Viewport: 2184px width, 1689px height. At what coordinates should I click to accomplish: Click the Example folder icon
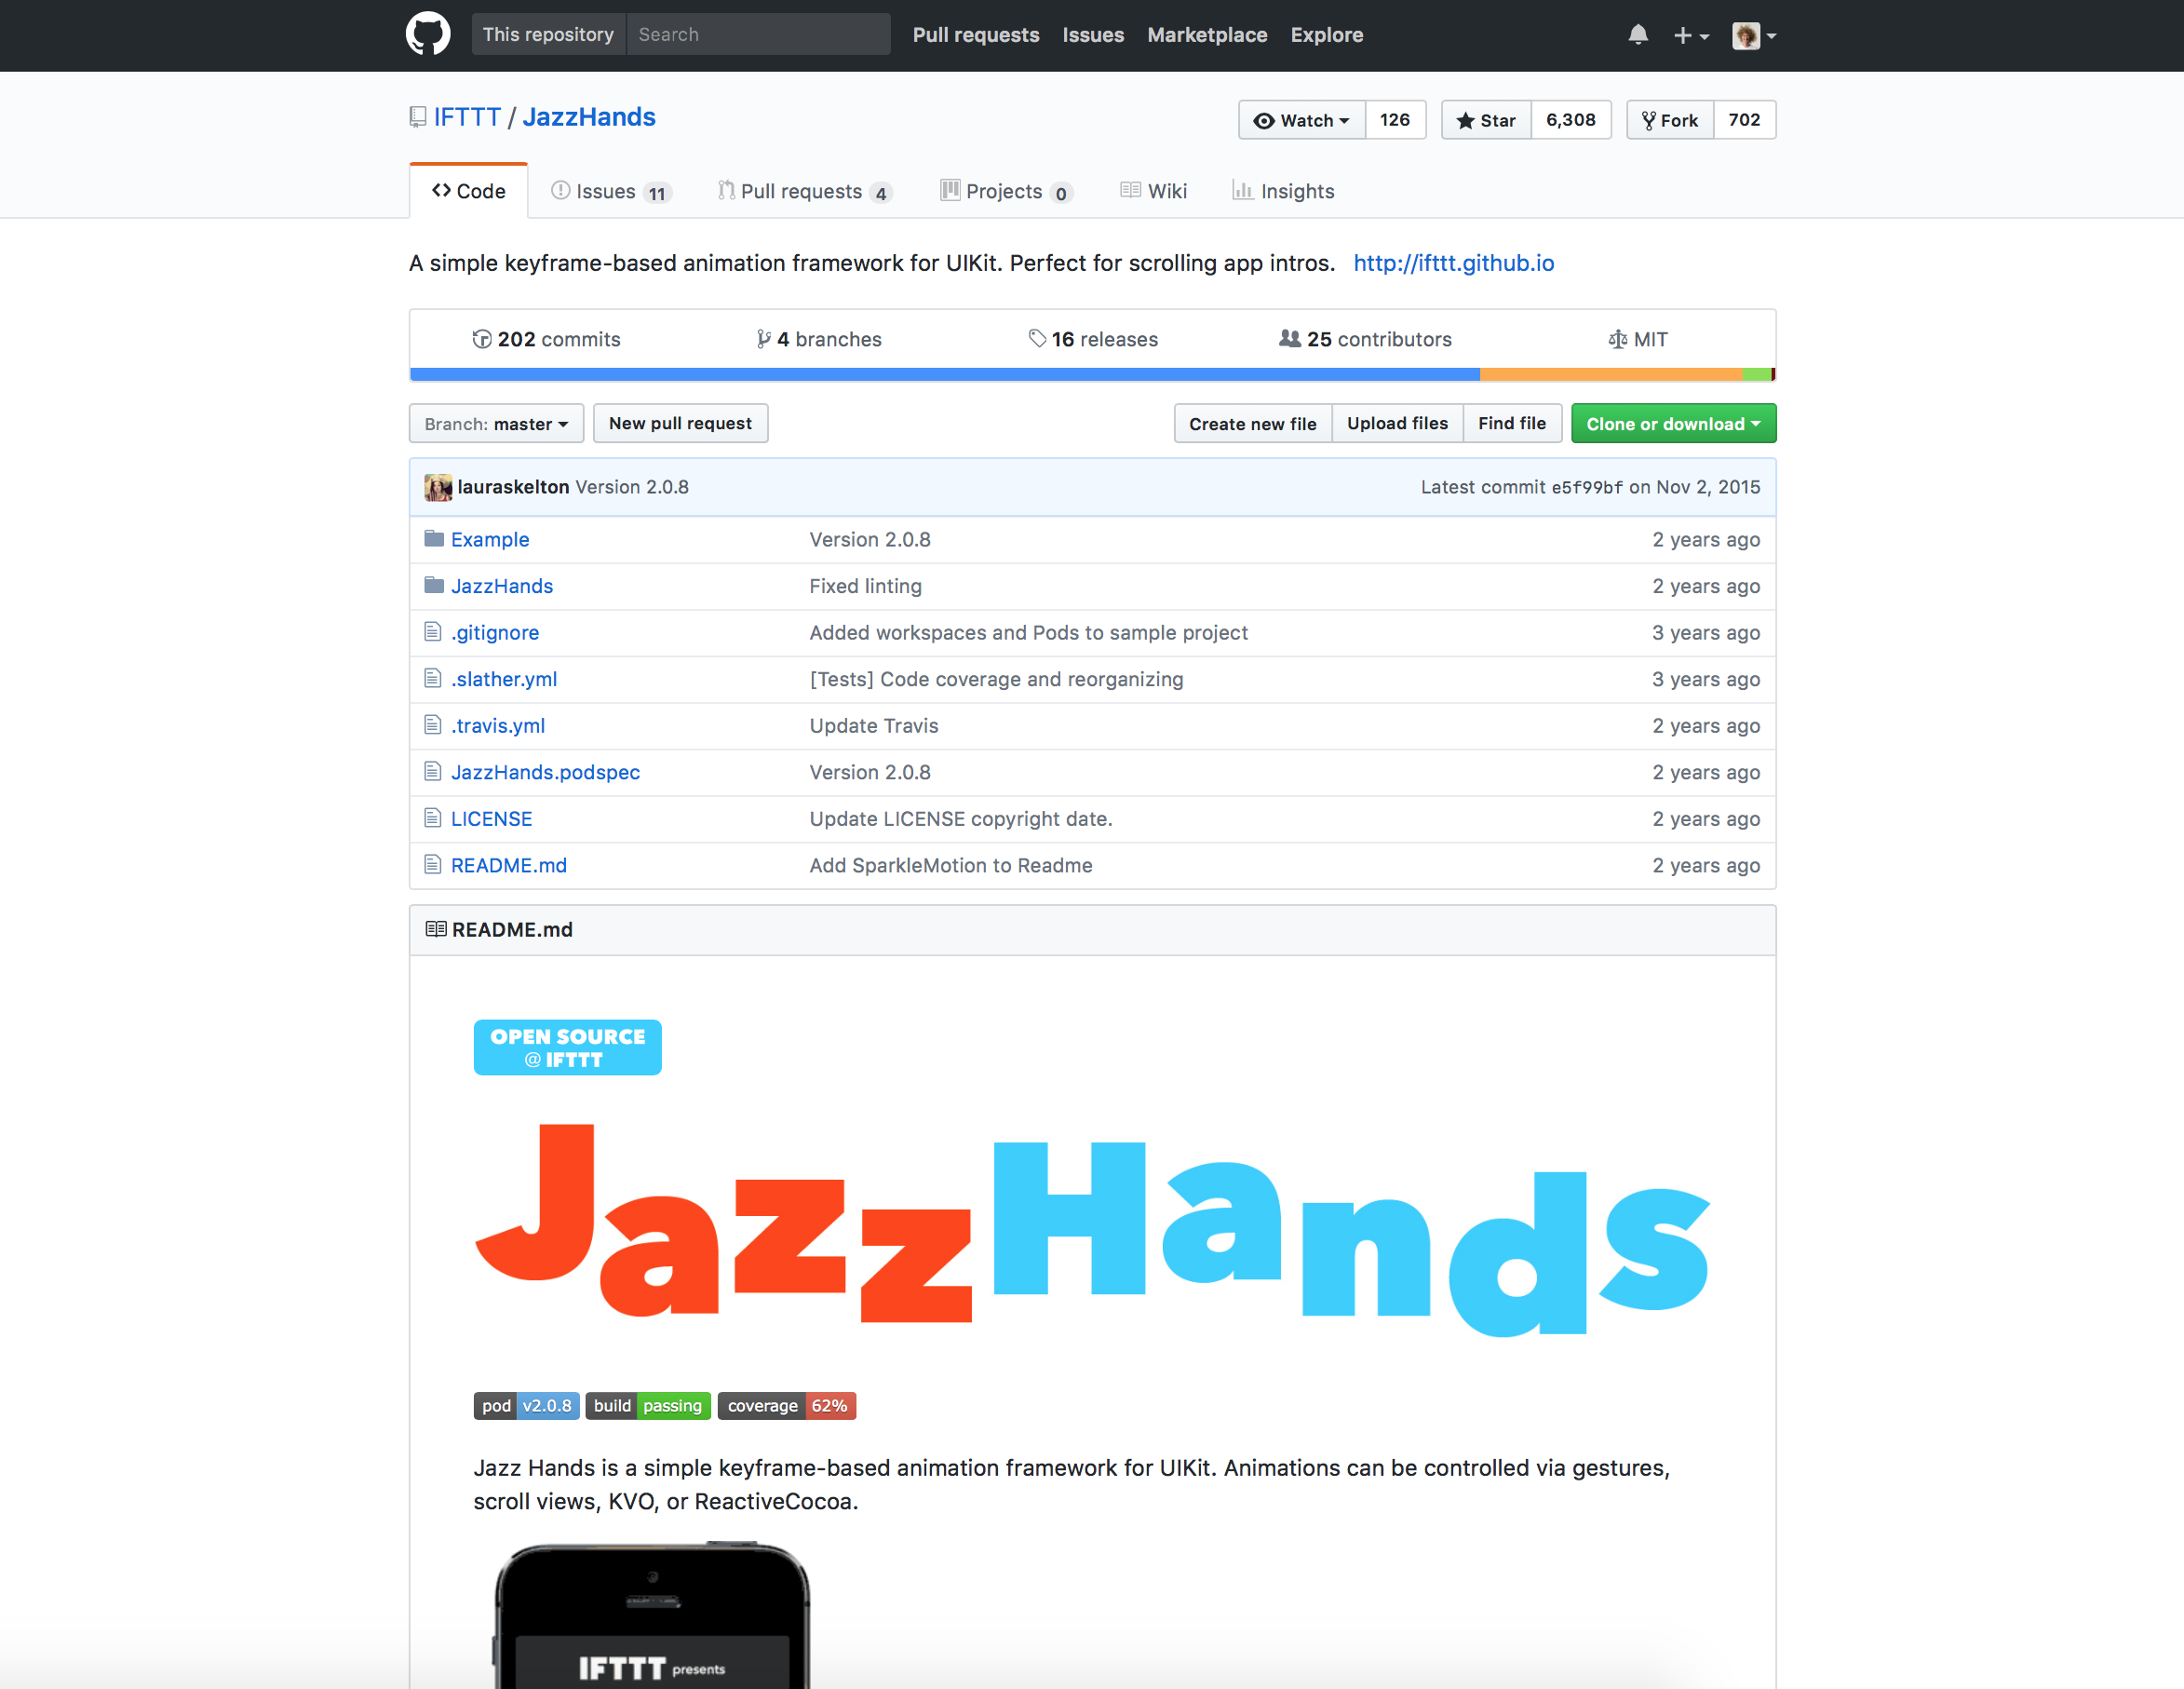(434, 539)
